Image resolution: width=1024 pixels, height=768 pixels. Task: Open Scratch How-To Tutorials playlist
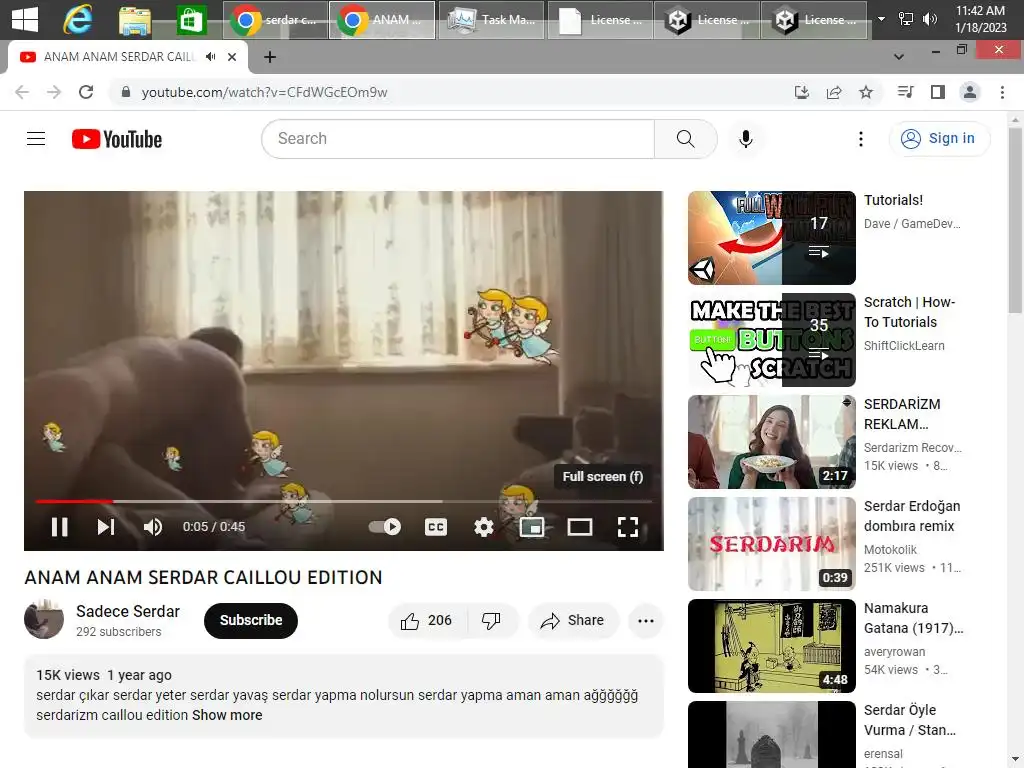(771, 340)
